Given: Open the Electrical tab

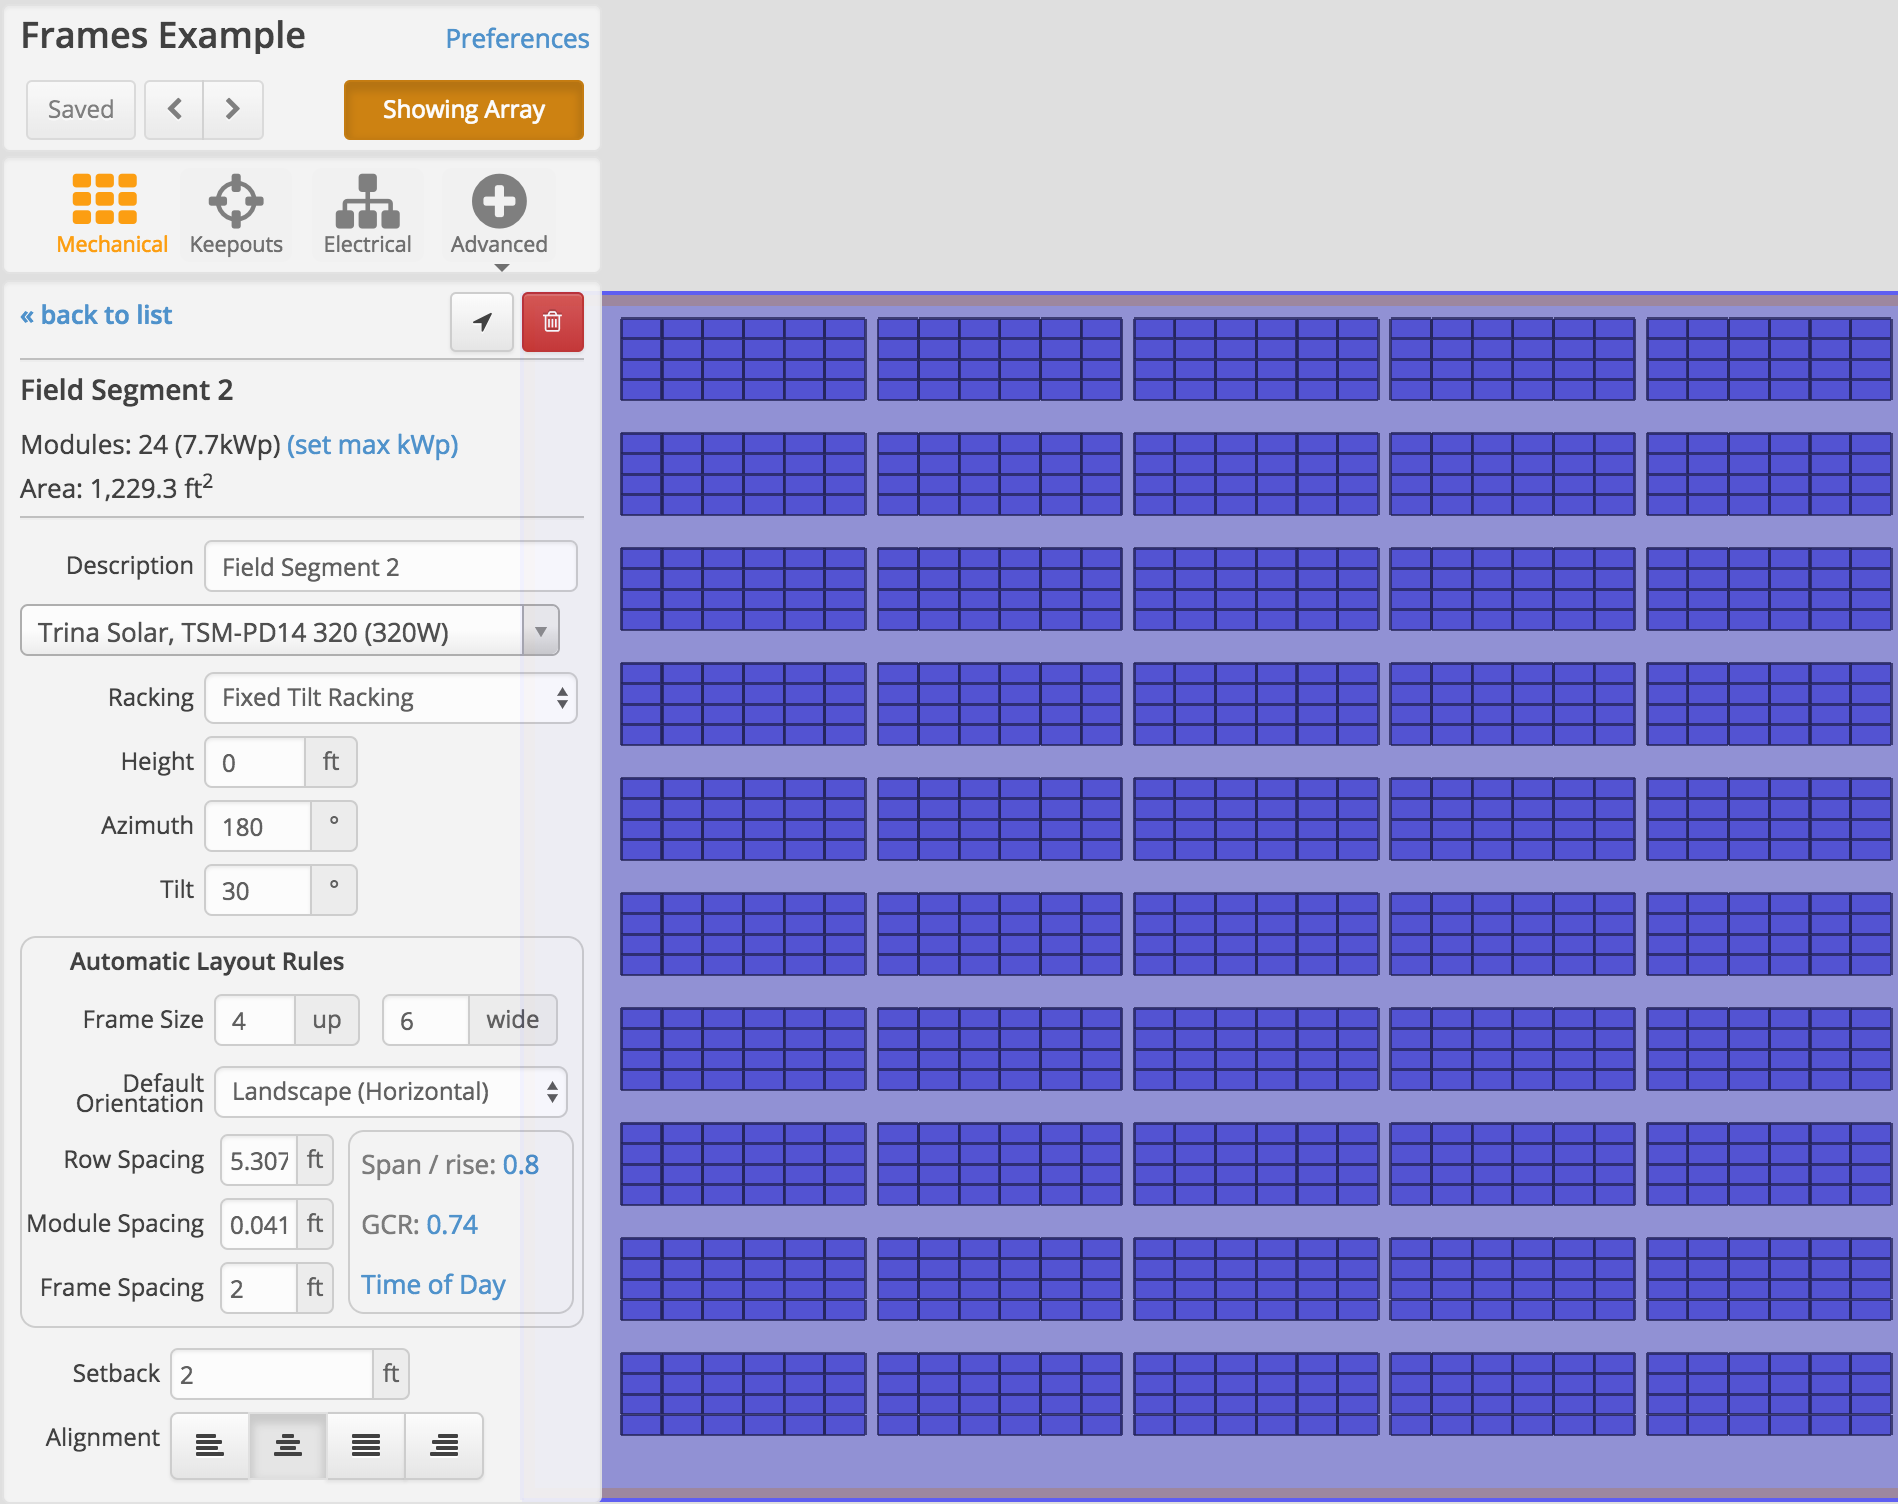Looking at the screenshot, I should (x=367, y=215).
